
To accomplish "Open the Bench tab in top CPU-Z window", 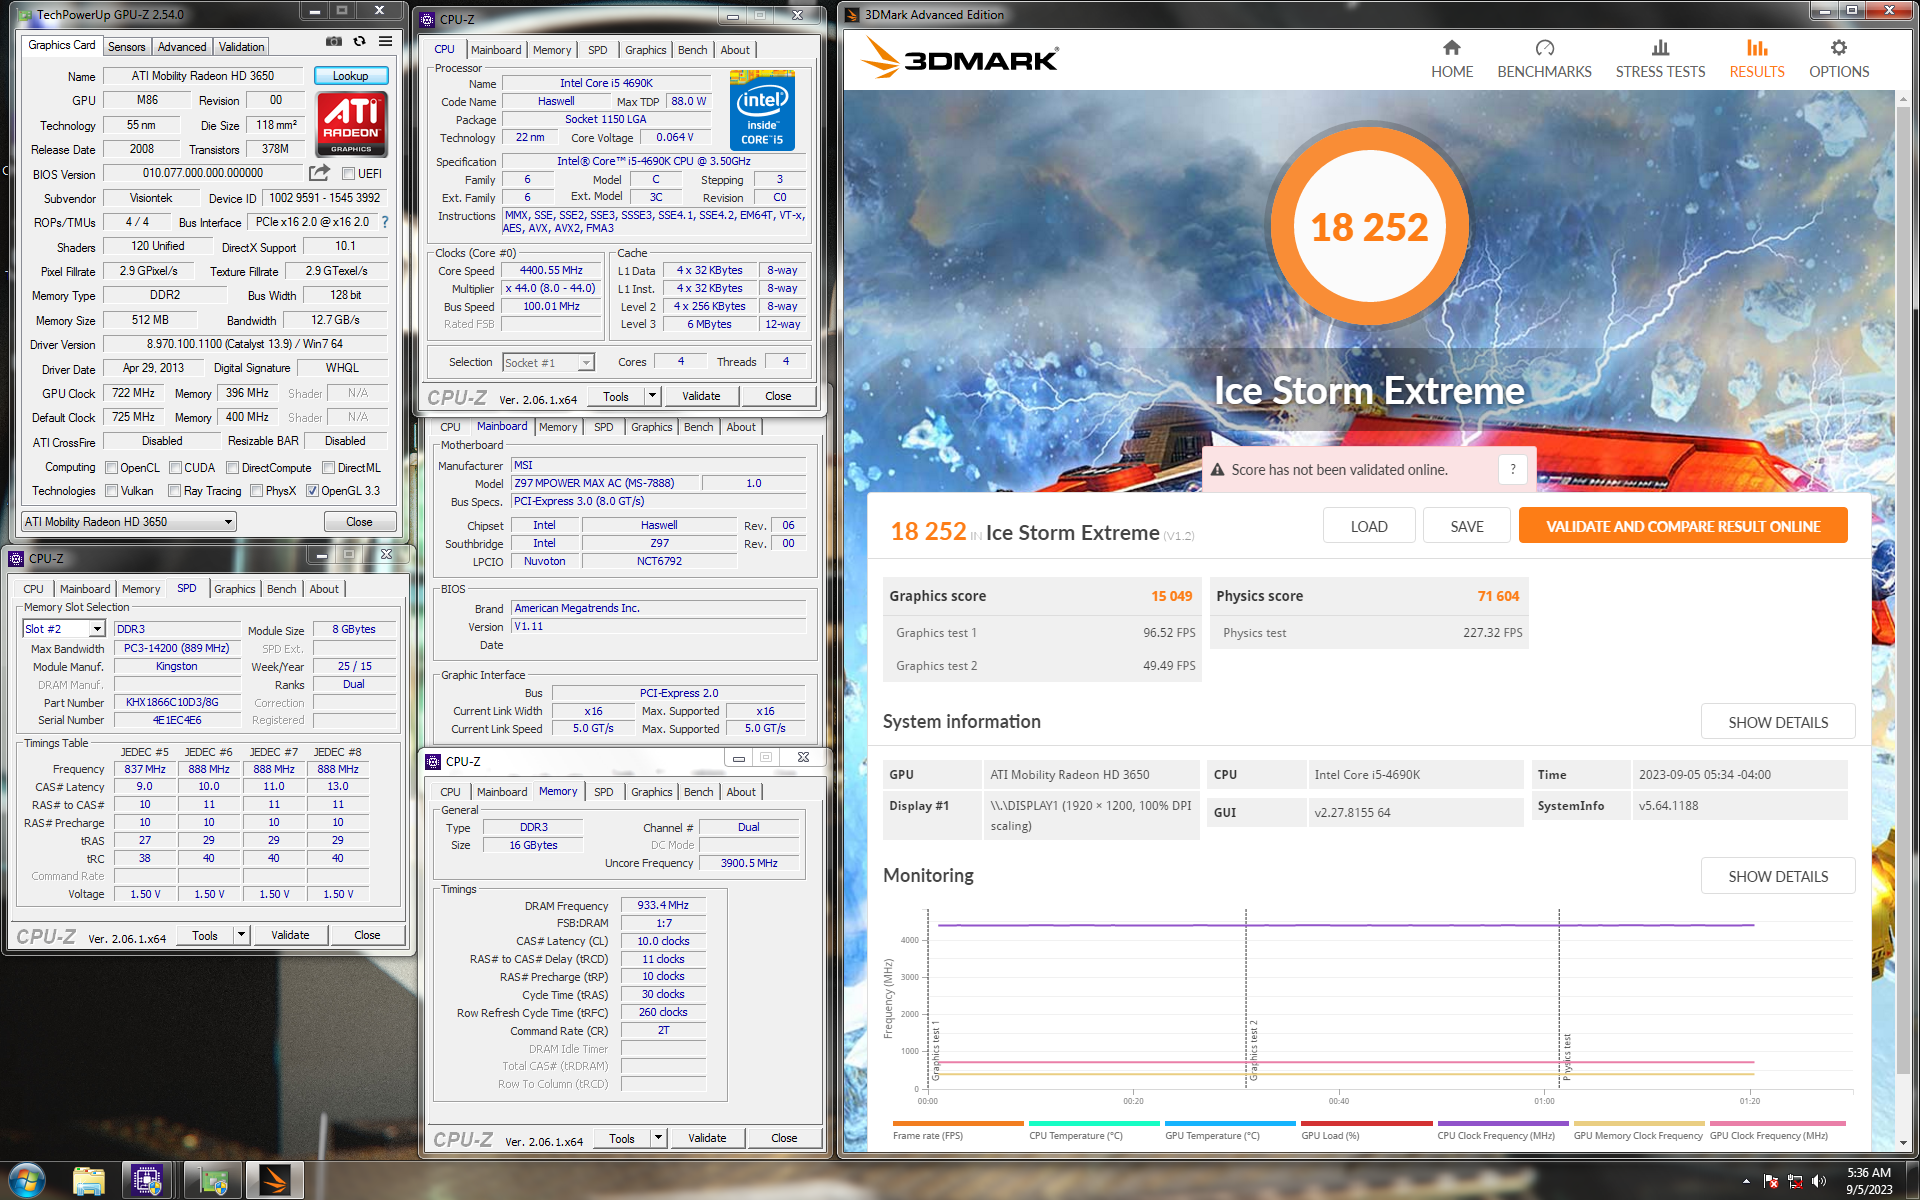I will click(x=692, y=50).
